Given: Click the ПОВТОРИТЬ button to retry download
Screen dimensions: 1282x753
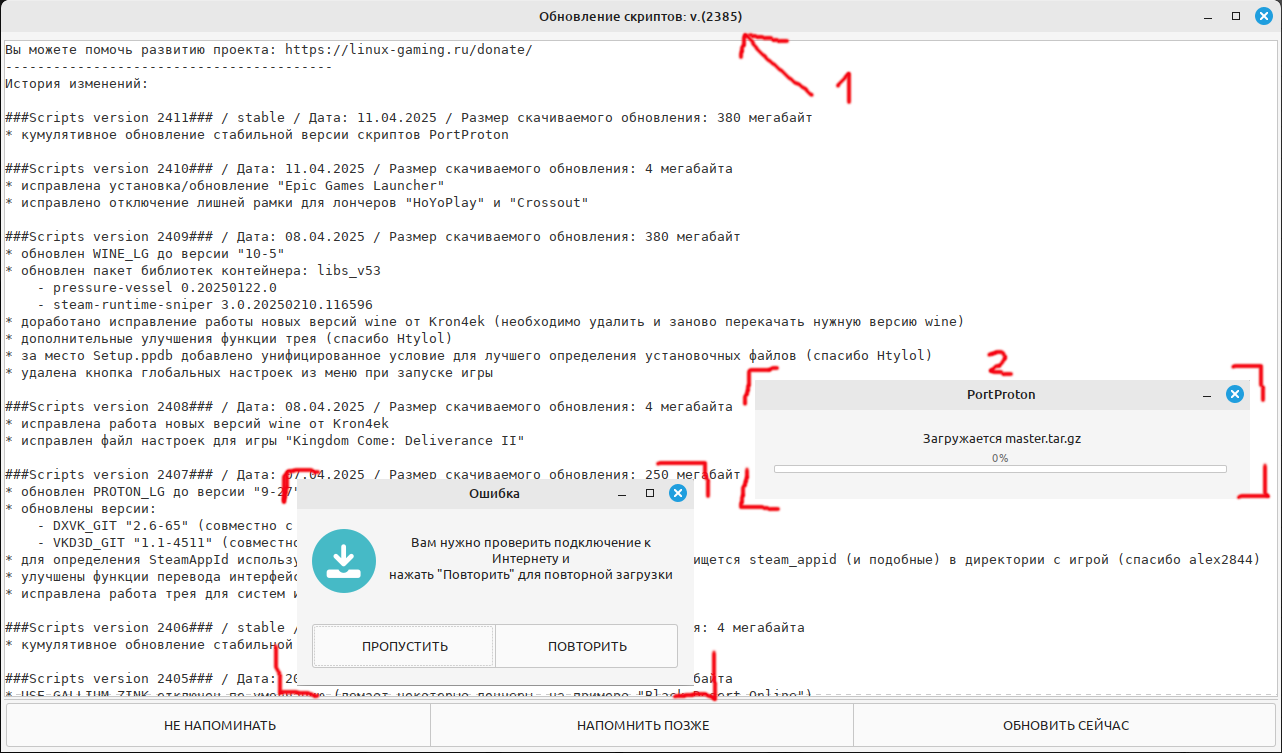Looking at the screenshot, I should 587,646.
